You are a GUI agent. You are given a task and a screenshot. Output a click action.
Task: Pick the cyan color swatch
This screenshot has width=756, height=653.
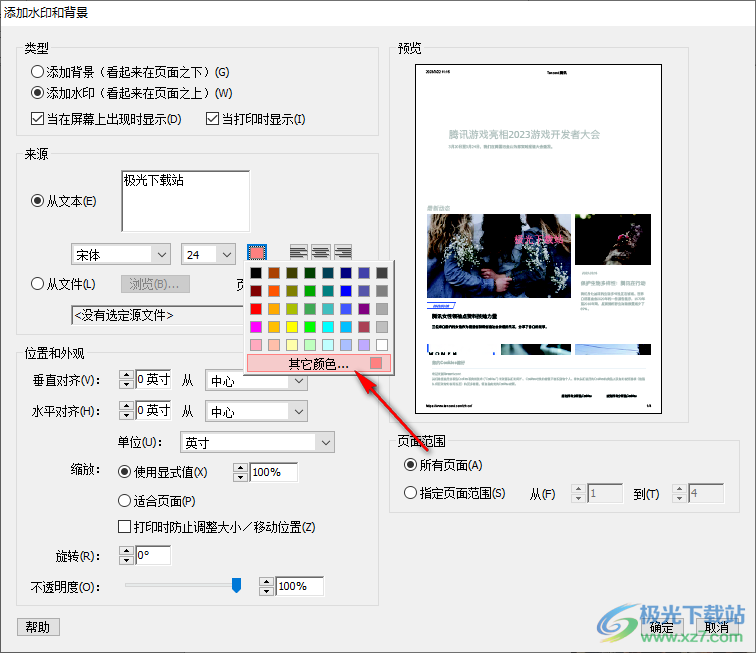click(328, 327)
